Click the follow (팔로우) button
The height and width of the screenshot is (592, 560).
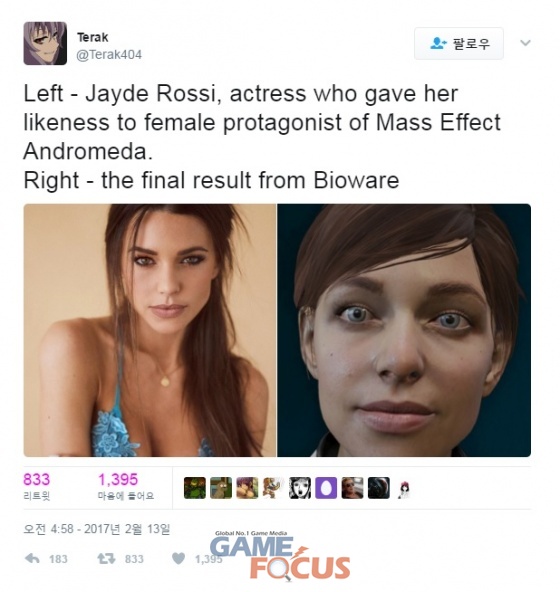459,43
